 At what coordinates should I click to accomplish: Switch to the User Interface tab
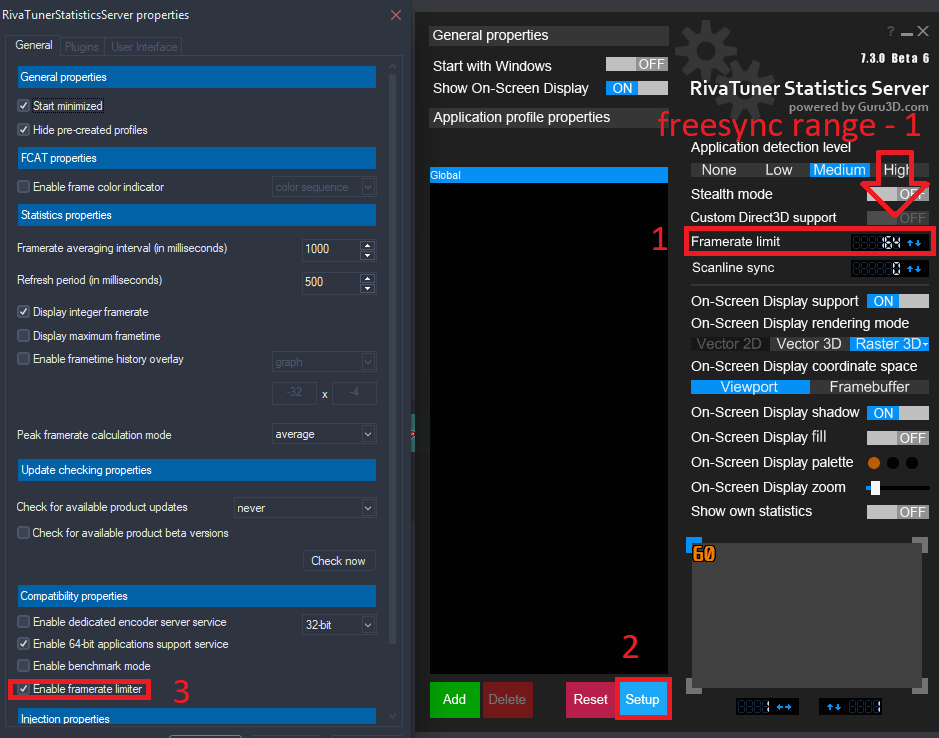[x=144, y=47]
